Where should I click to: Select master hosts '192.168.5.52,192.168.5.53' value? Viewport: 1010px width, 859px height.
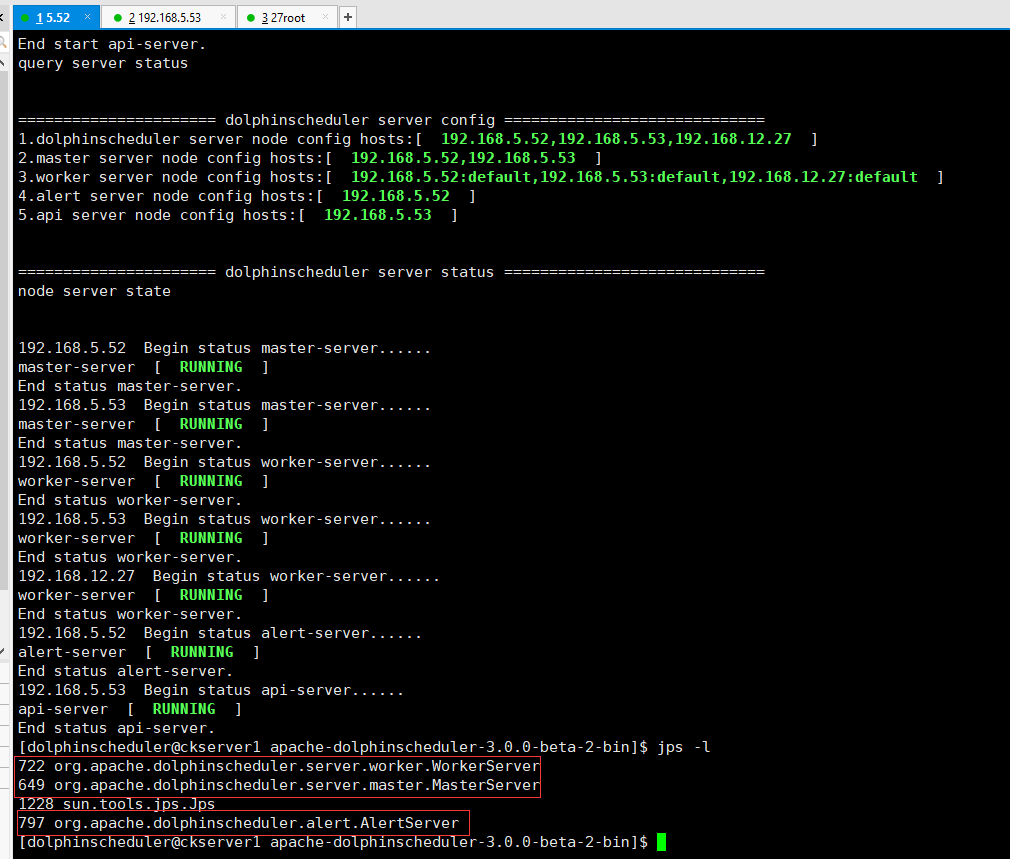pyautogui.click(x=463, y=158)
